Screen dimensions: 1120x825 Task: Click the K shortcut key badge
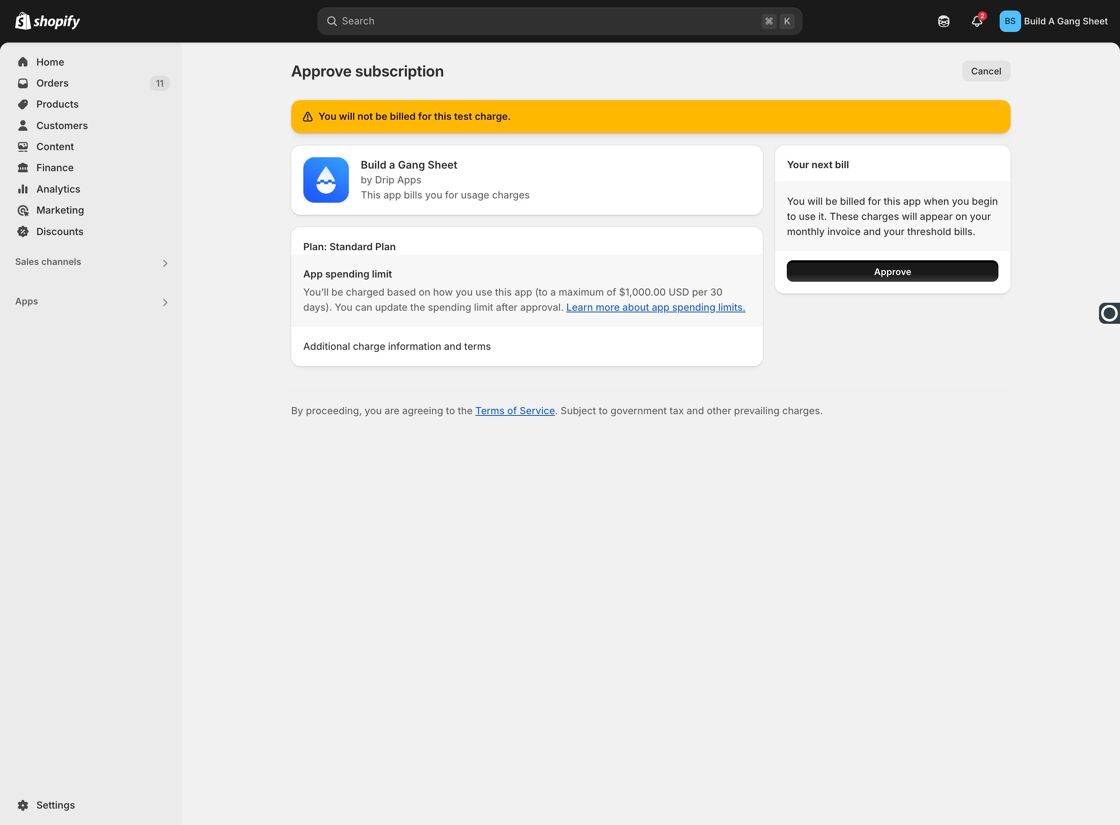tap(787, 21)
